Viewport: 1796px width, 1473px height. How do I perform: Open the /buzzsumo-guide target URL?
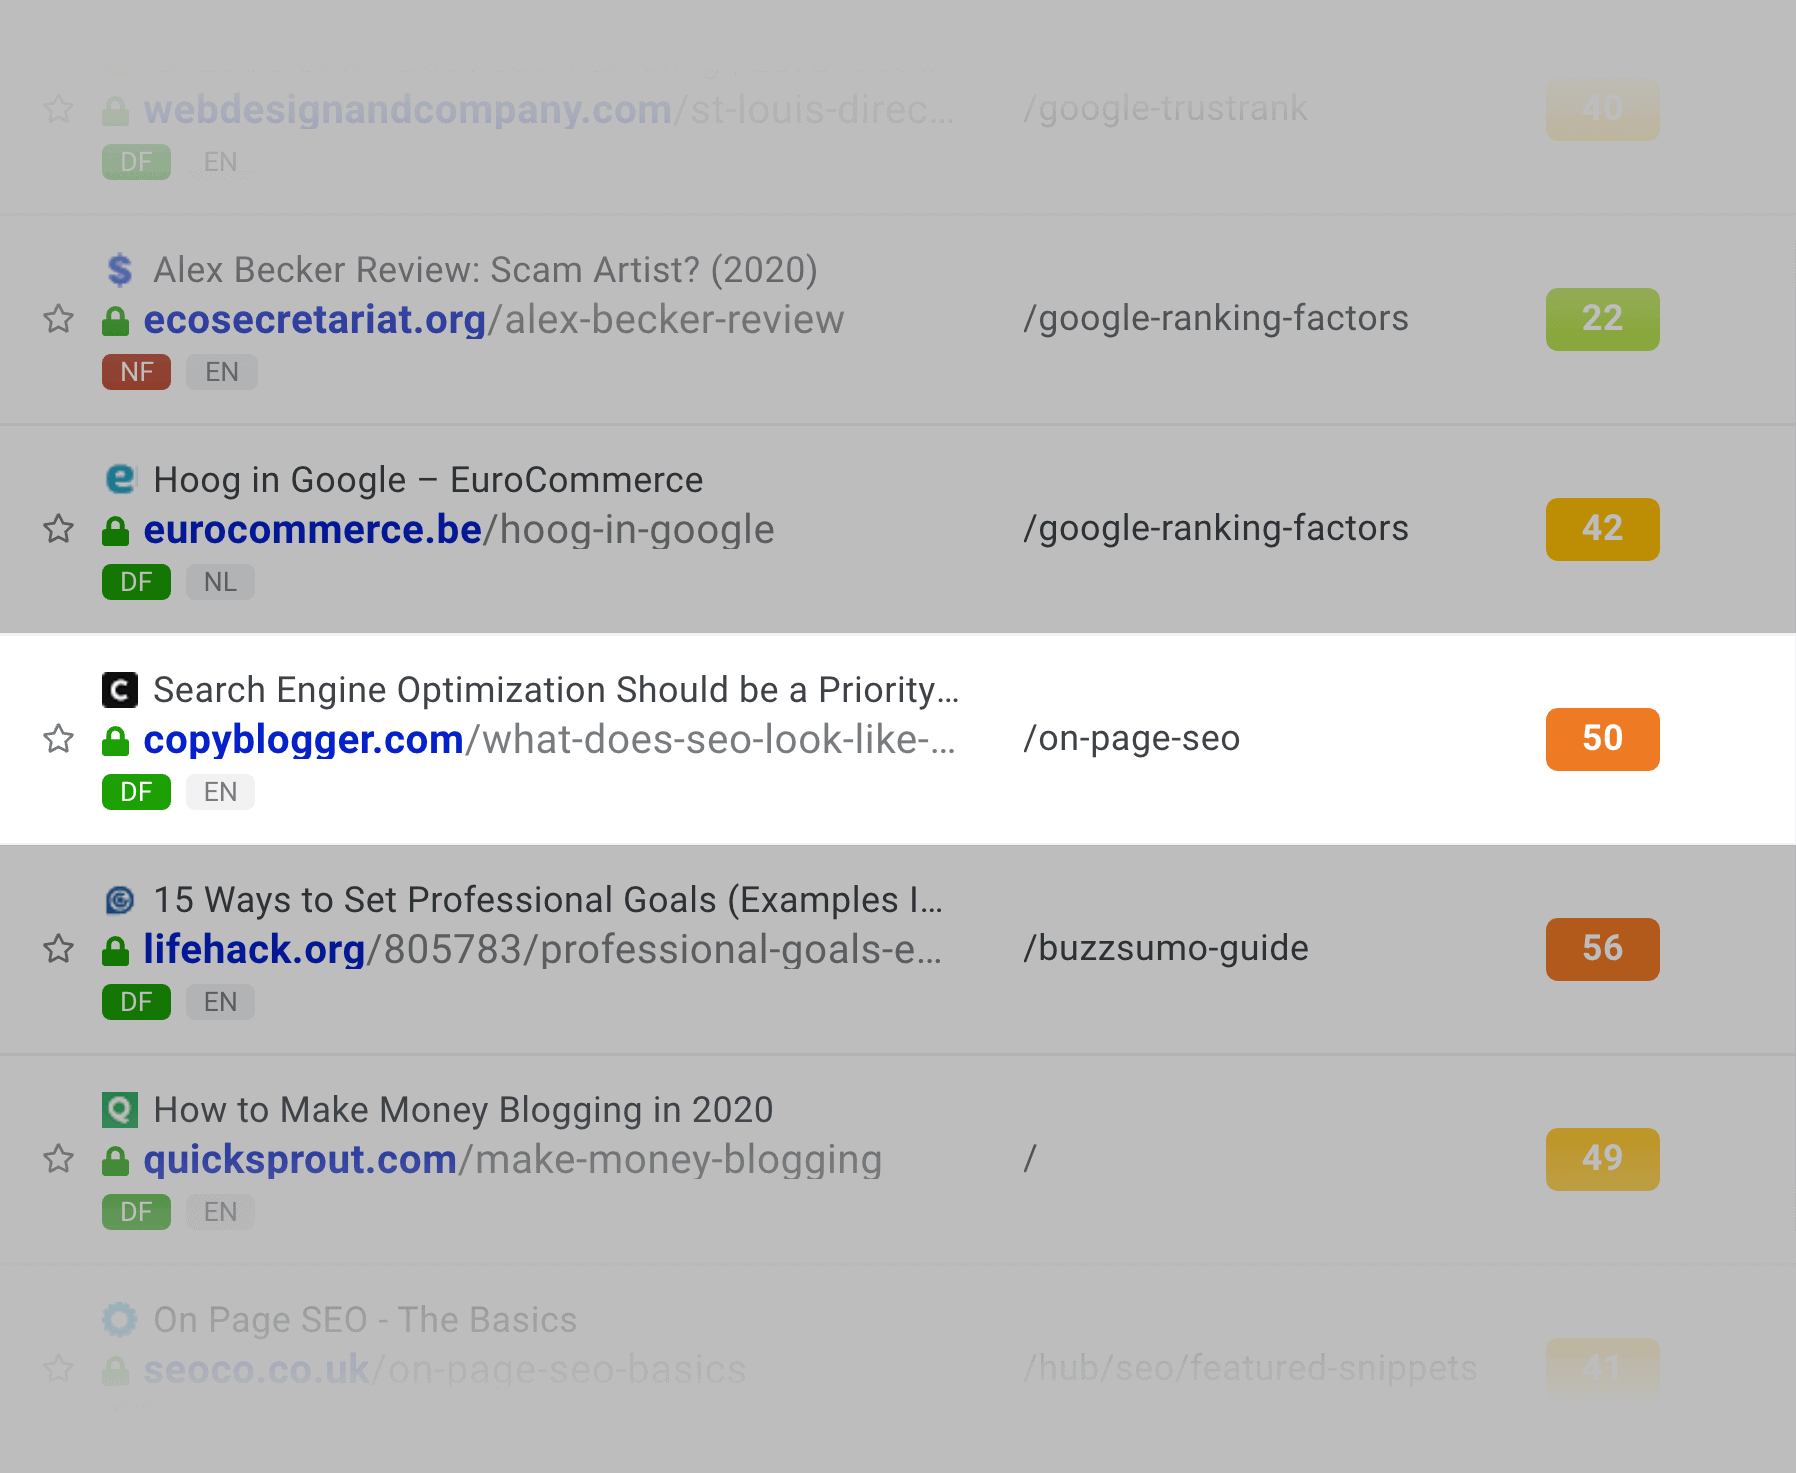(x=1165, y=948)
